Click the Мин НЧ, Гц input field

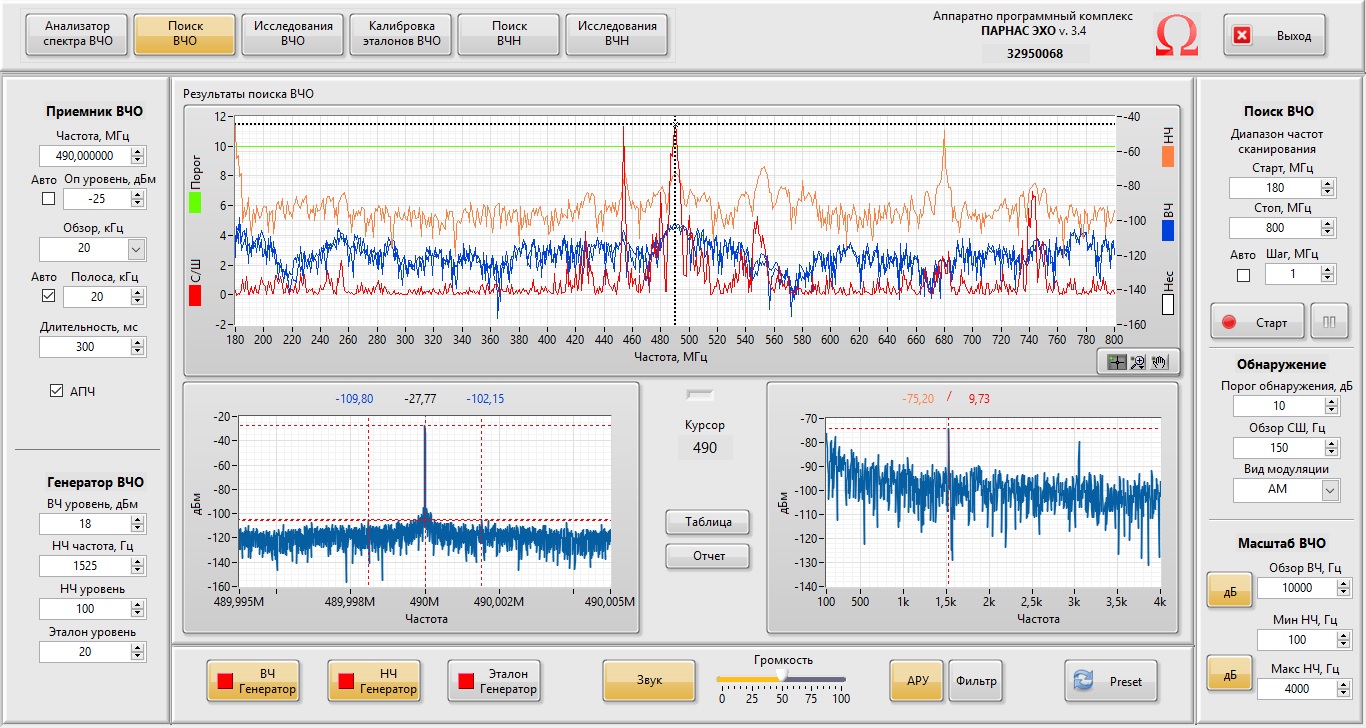click(x=1296, y=640)
